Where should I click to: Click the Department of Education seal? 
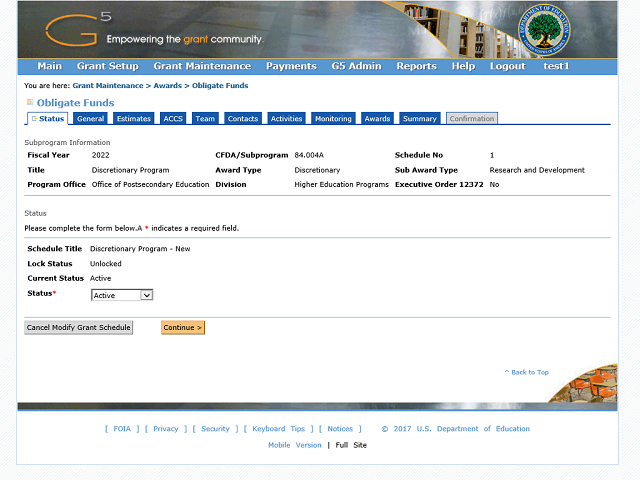tap(544, 30)
